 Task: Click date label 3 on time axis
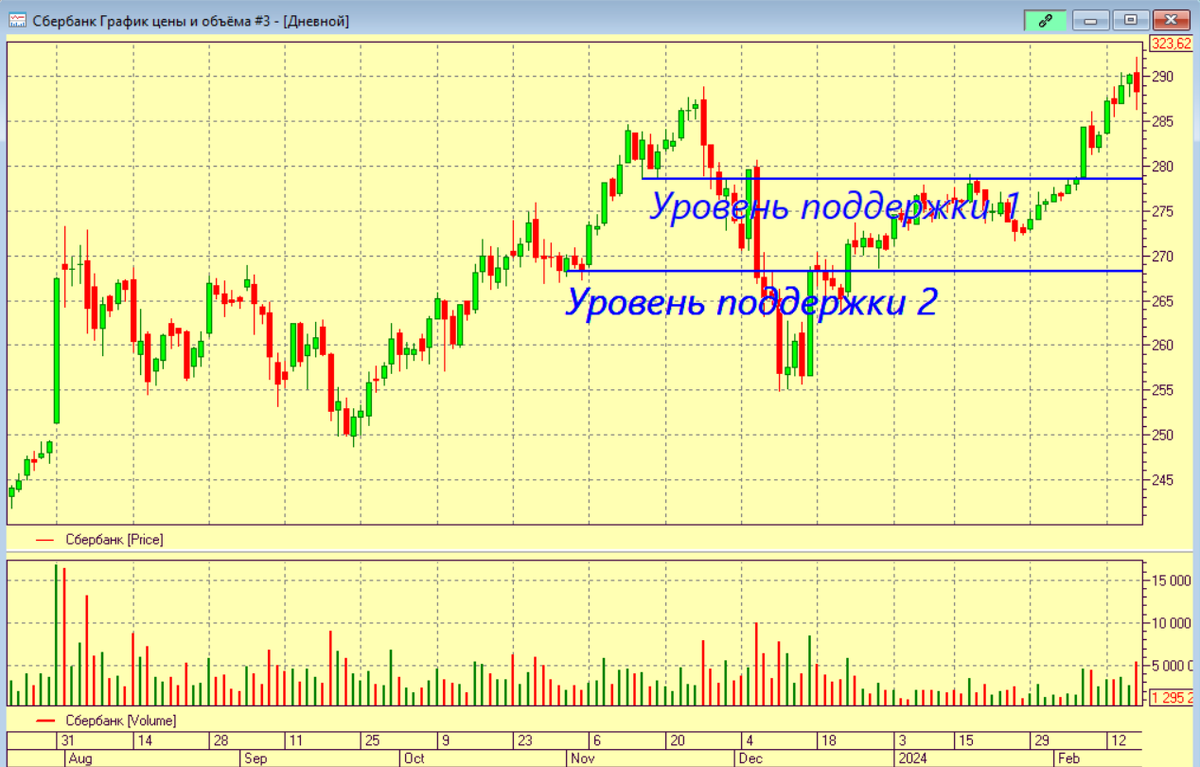(x=903, y=740)
